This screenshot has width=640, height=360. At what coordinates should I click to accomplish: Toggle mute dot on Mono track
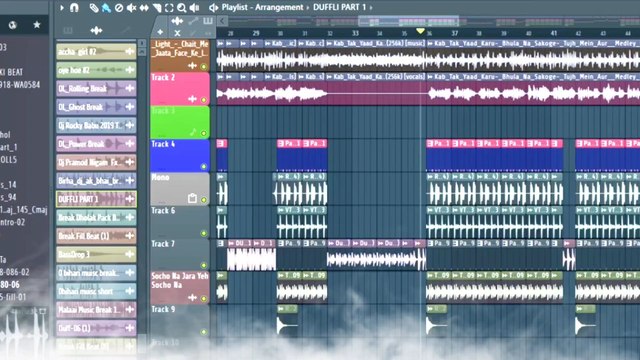point(204,200)
